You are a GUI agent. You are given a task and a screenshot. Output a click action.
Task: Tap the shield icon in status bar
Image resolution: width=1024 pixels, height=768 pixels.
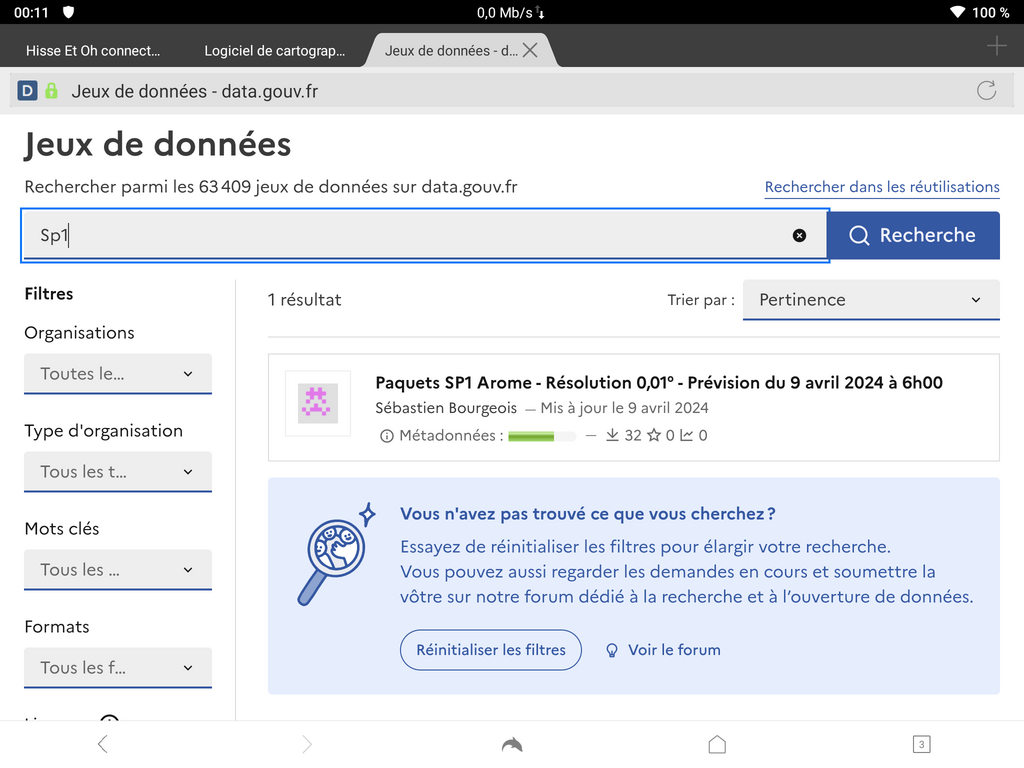[68, 12]
